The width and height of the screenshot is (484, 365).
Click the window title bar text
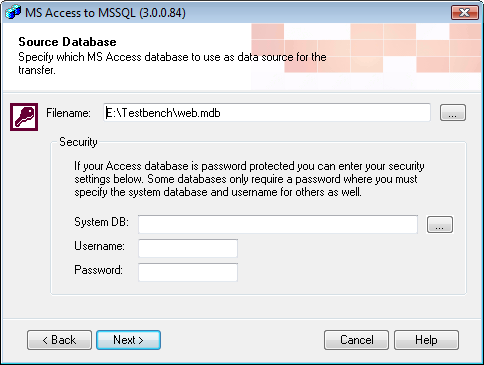click(105, 13)
